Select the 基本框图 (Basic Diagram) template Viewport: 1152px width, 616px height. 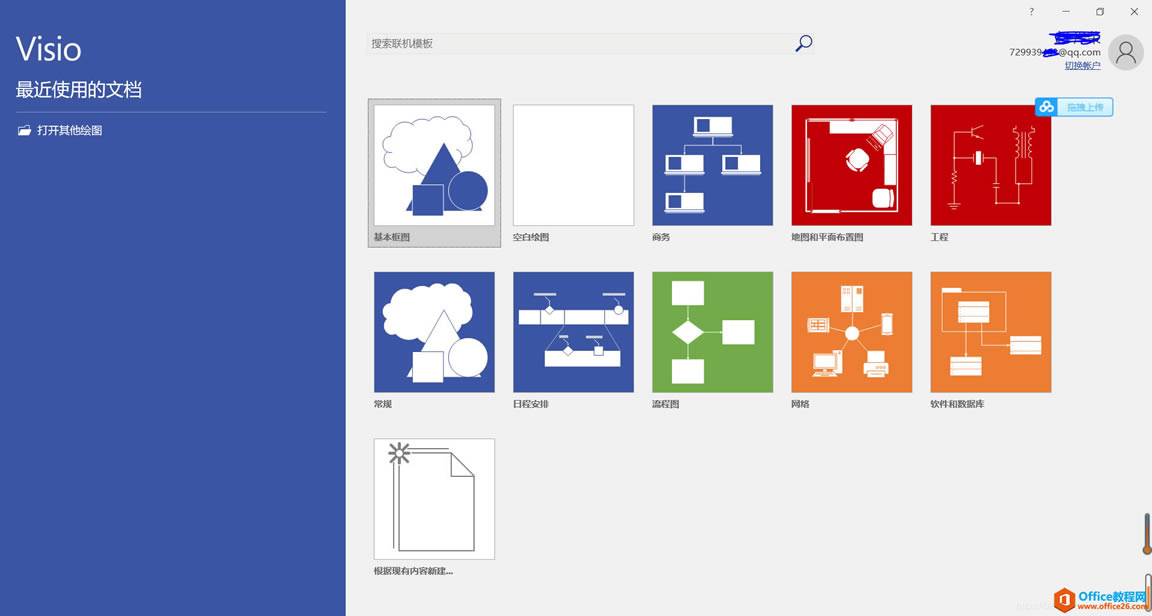click(434, 165)
